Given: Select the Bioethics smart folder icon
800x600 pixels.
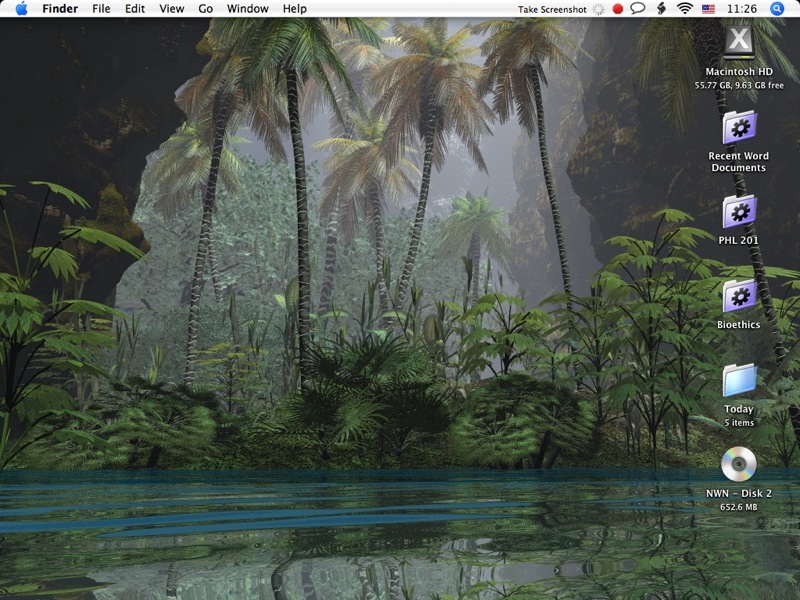Looking at the screenshot, I should (x=739, y=296).
